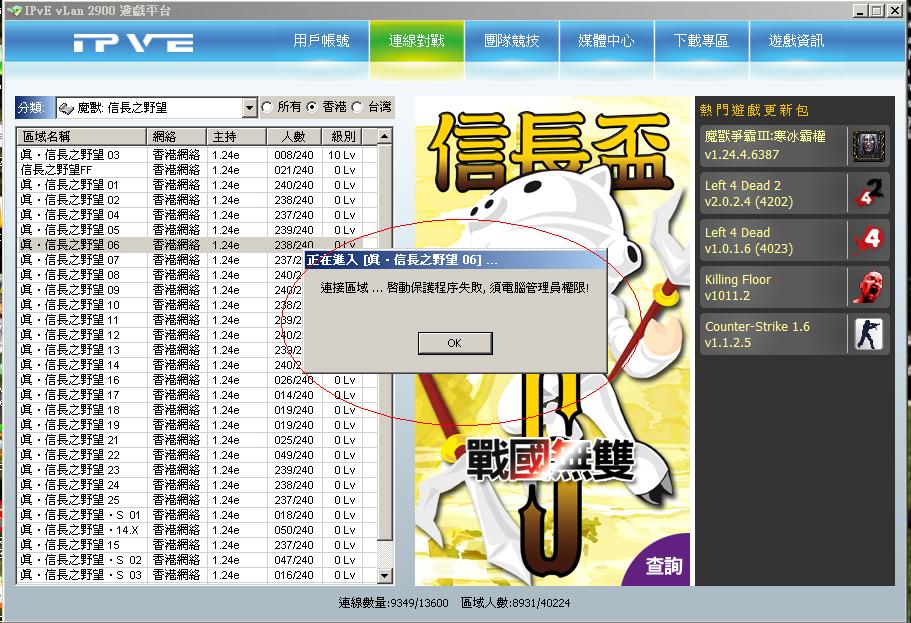Switch to the 連線對戰 tab
The image size is (911, 623).
[417, 41]
